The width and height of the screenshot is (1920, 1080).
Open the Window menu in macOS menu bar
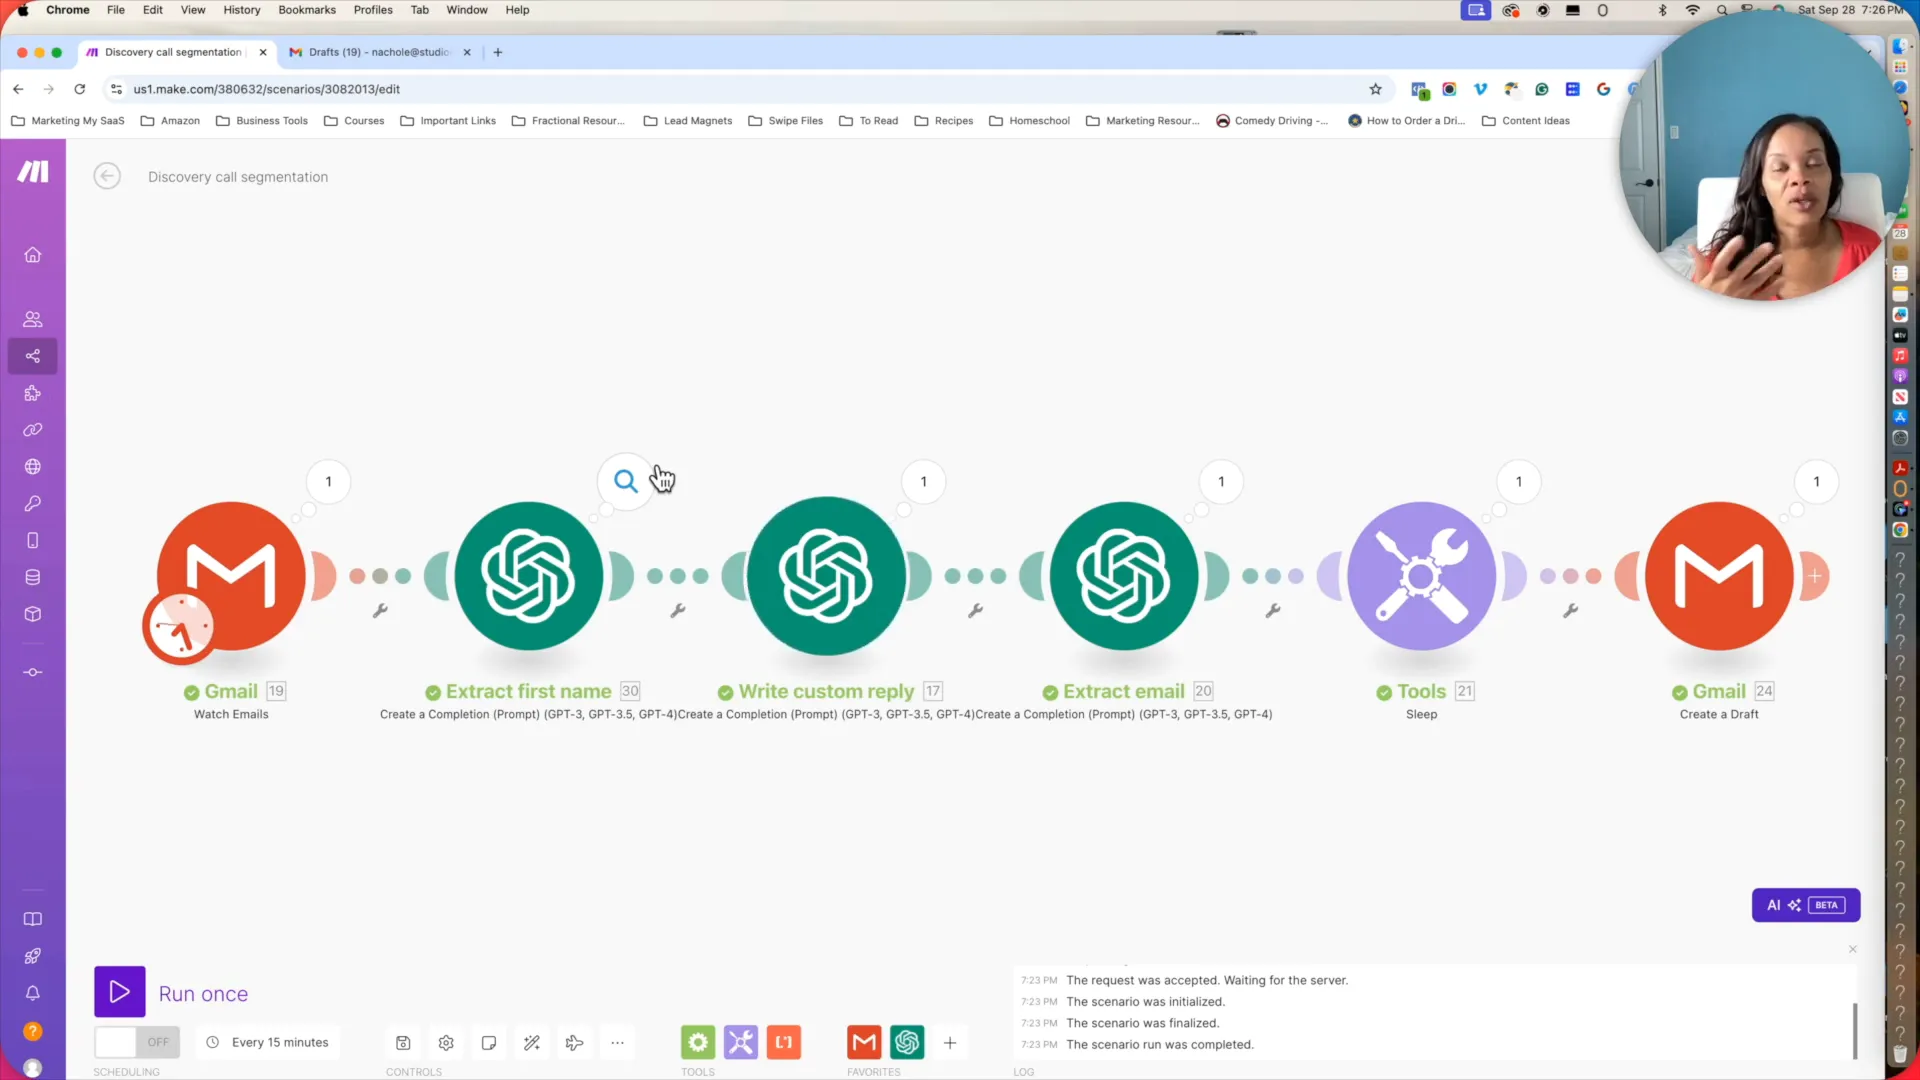tap(467, 9)
